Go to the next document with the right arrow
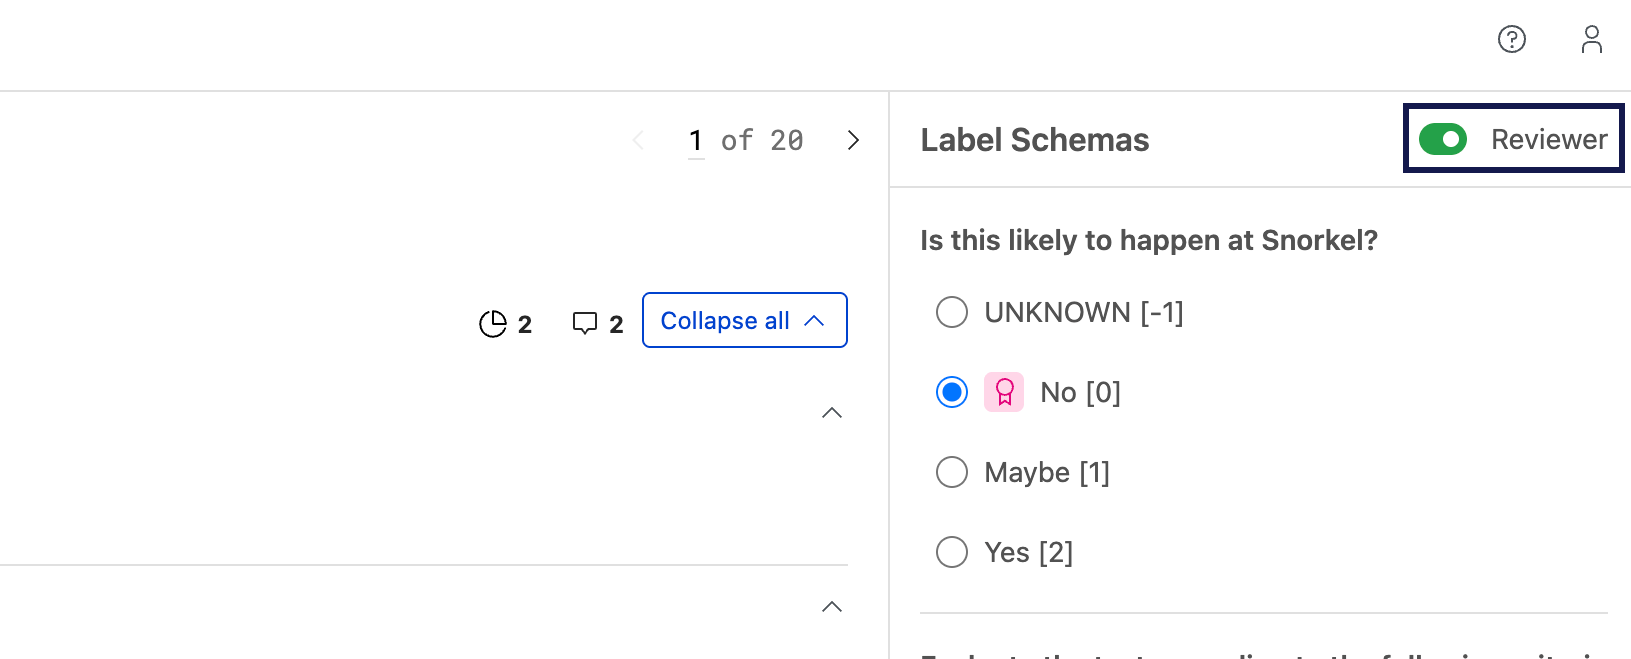The height and width of the screenshot is (659, 1631). click(853, 140)
